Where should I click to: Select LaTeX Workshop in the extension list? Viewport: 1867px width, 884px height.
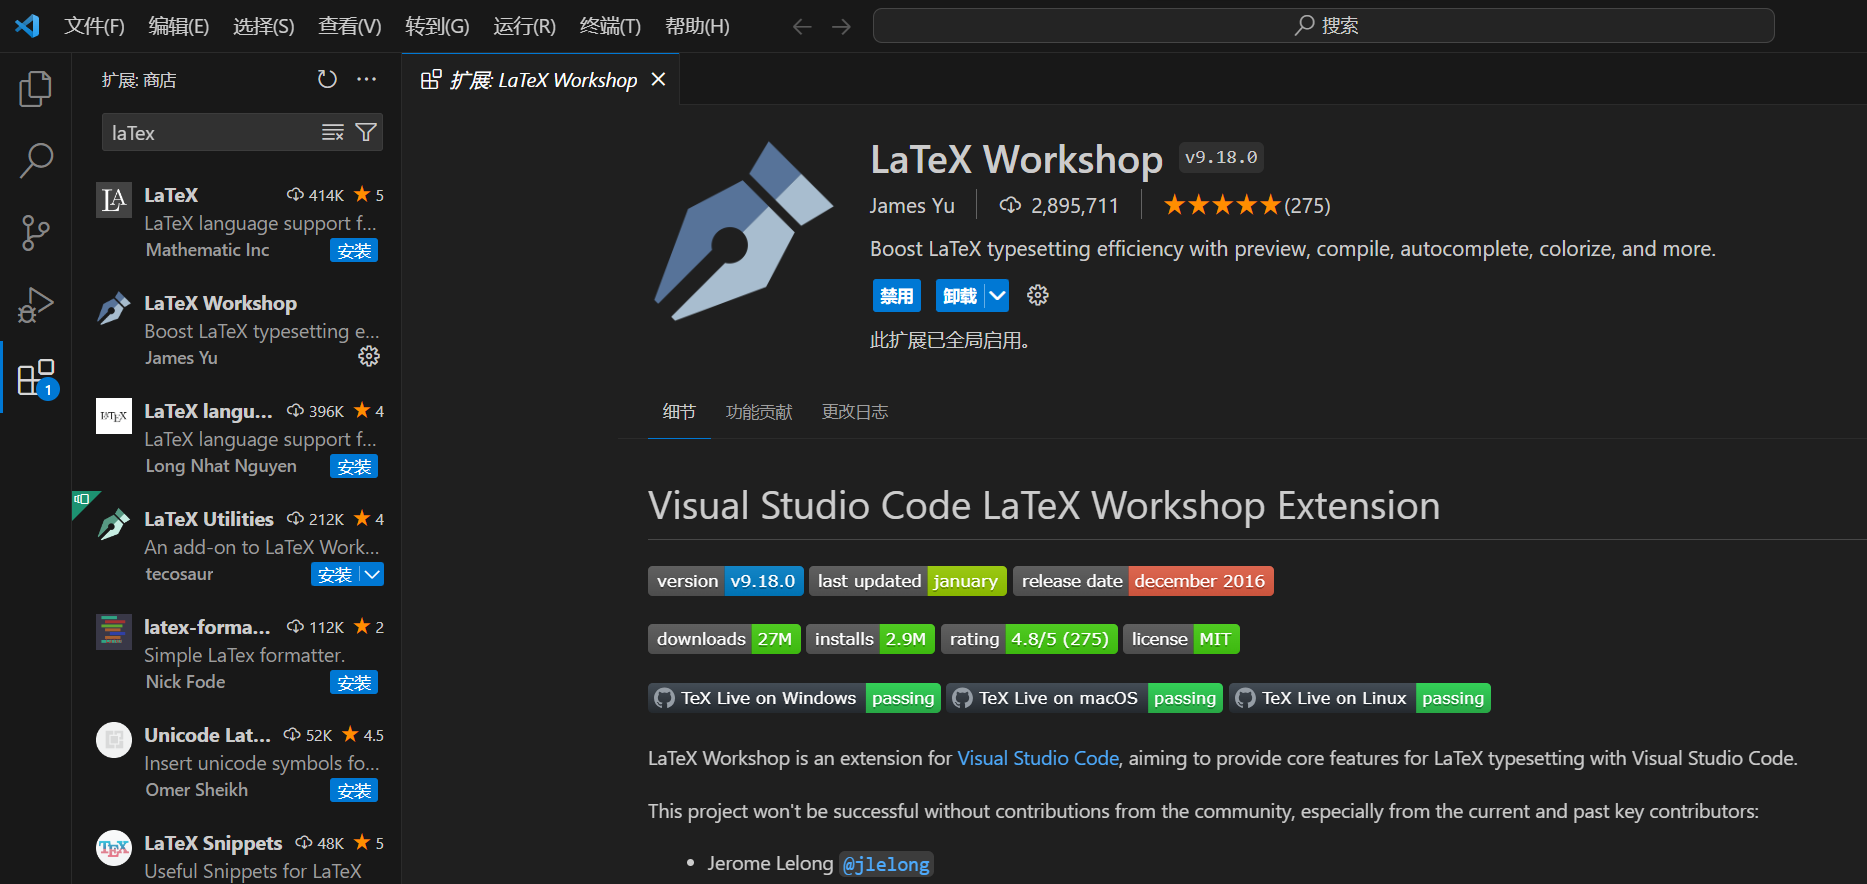click(236, 330)
